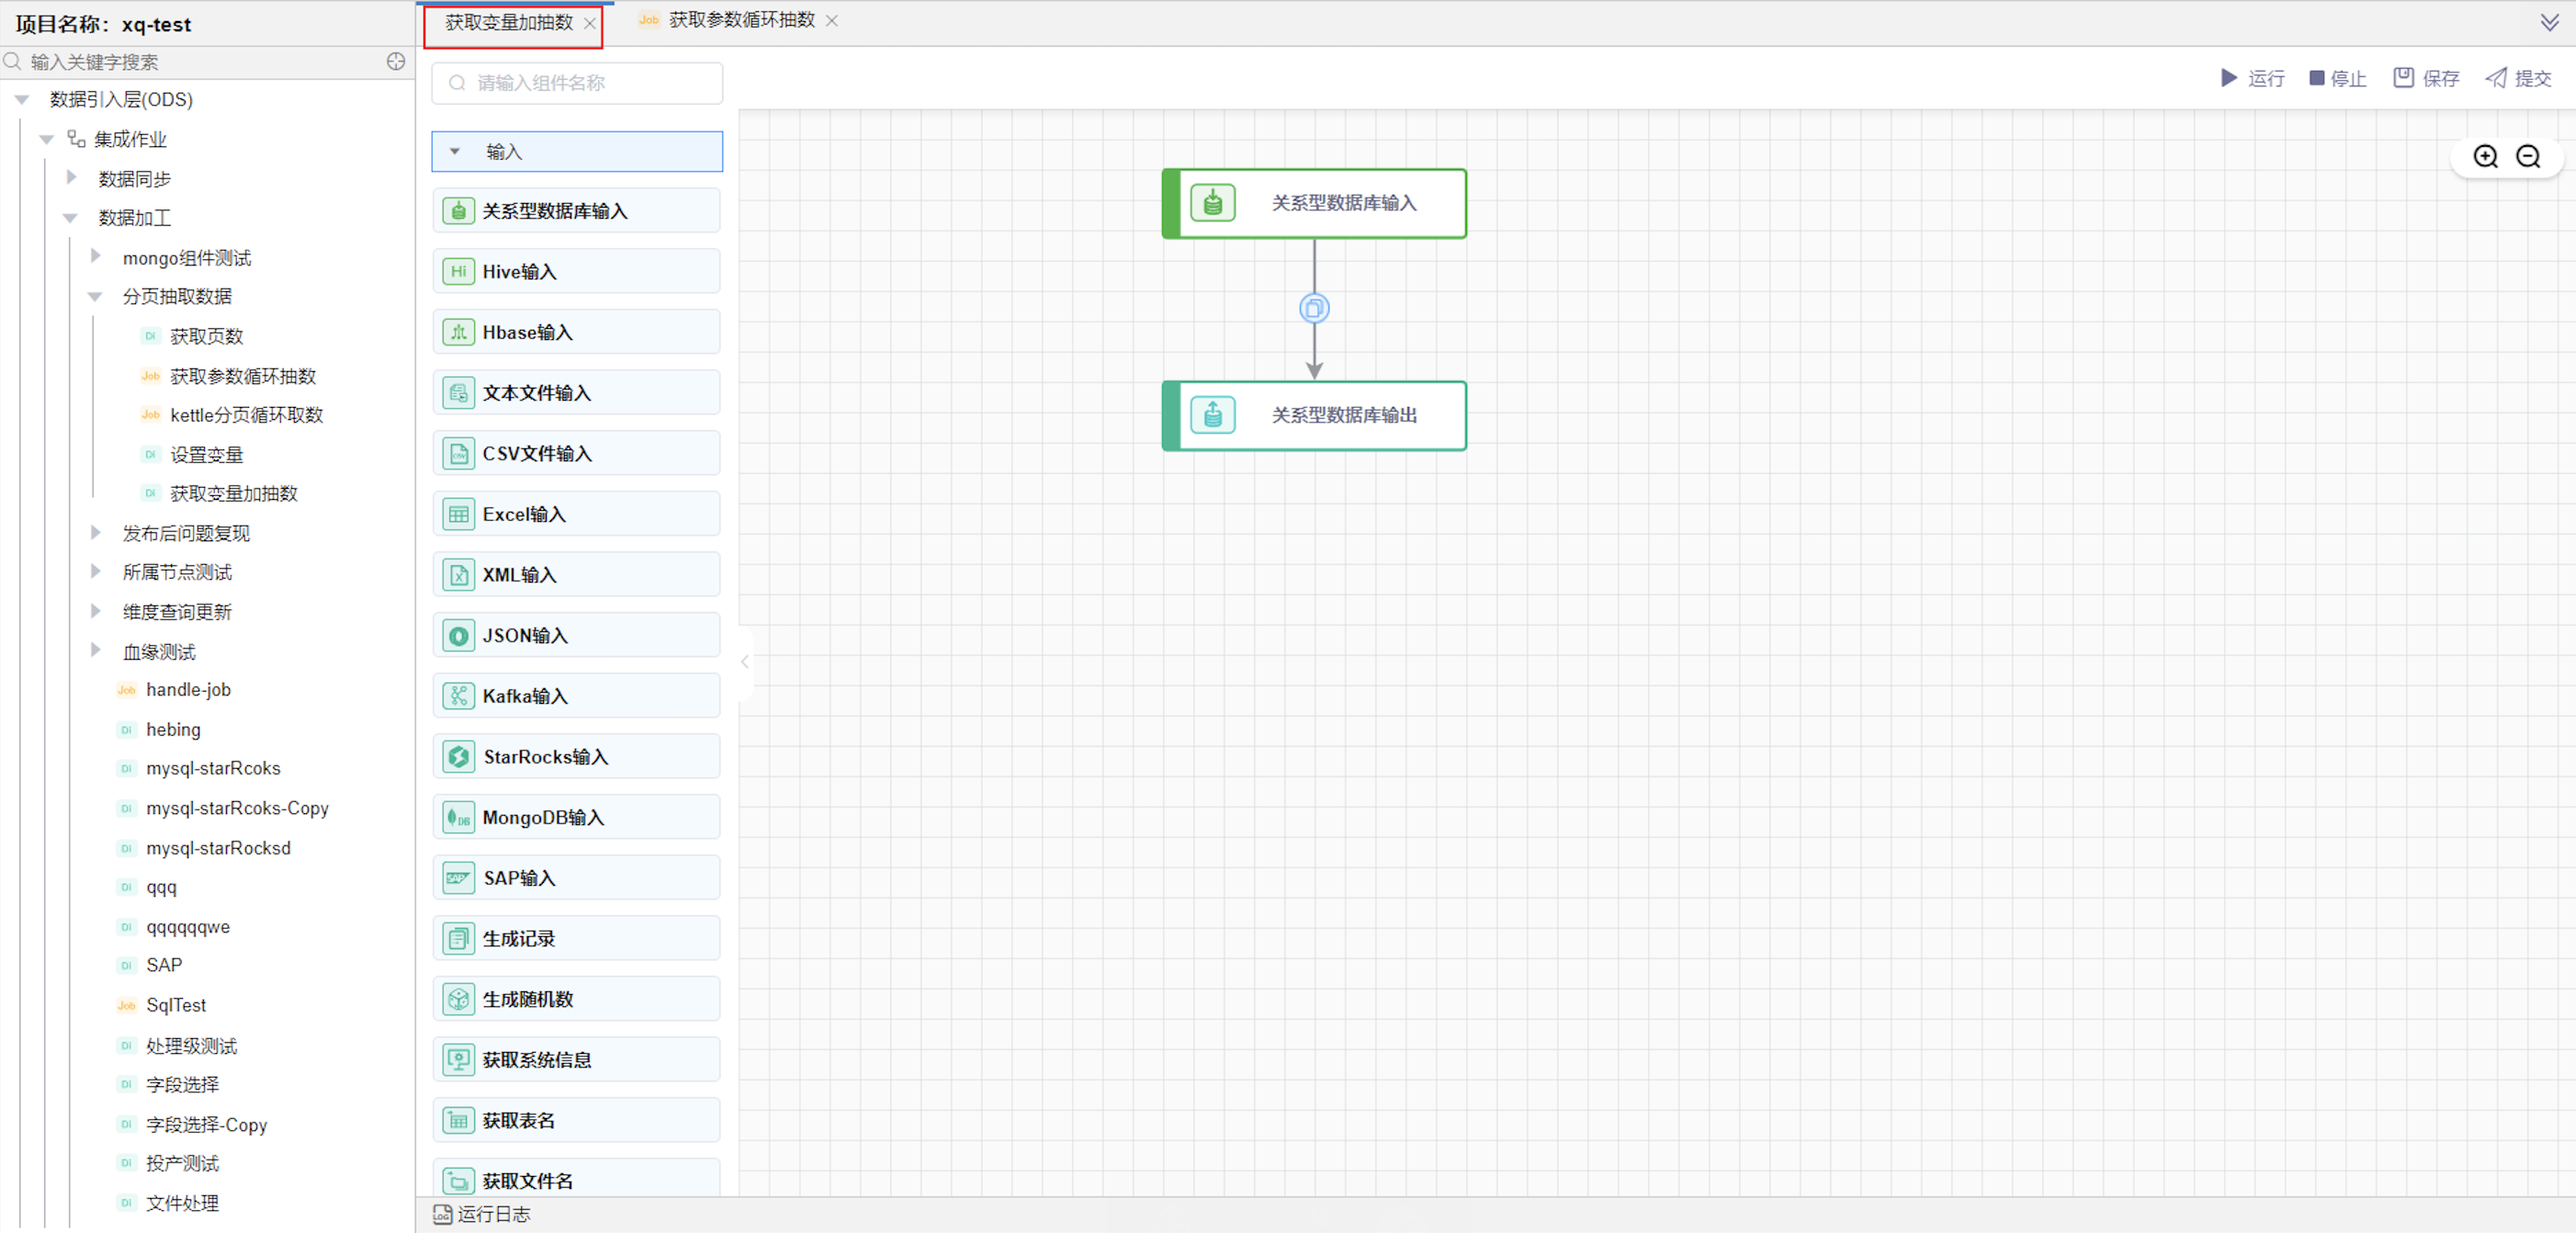The height and width of the screenshot is (1233, 2576).
Task: Click the zoom in magnifier icon
Action: click(2485, 157)
